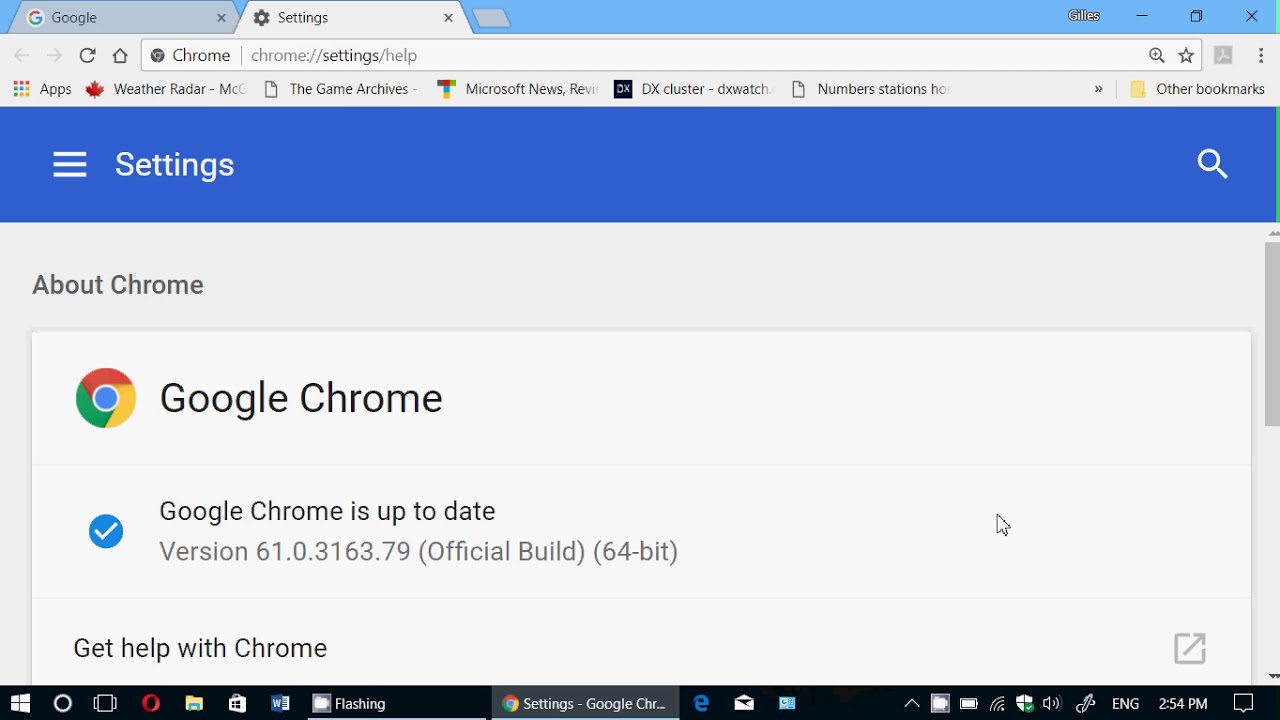Reload the current page

coord(87,56)
